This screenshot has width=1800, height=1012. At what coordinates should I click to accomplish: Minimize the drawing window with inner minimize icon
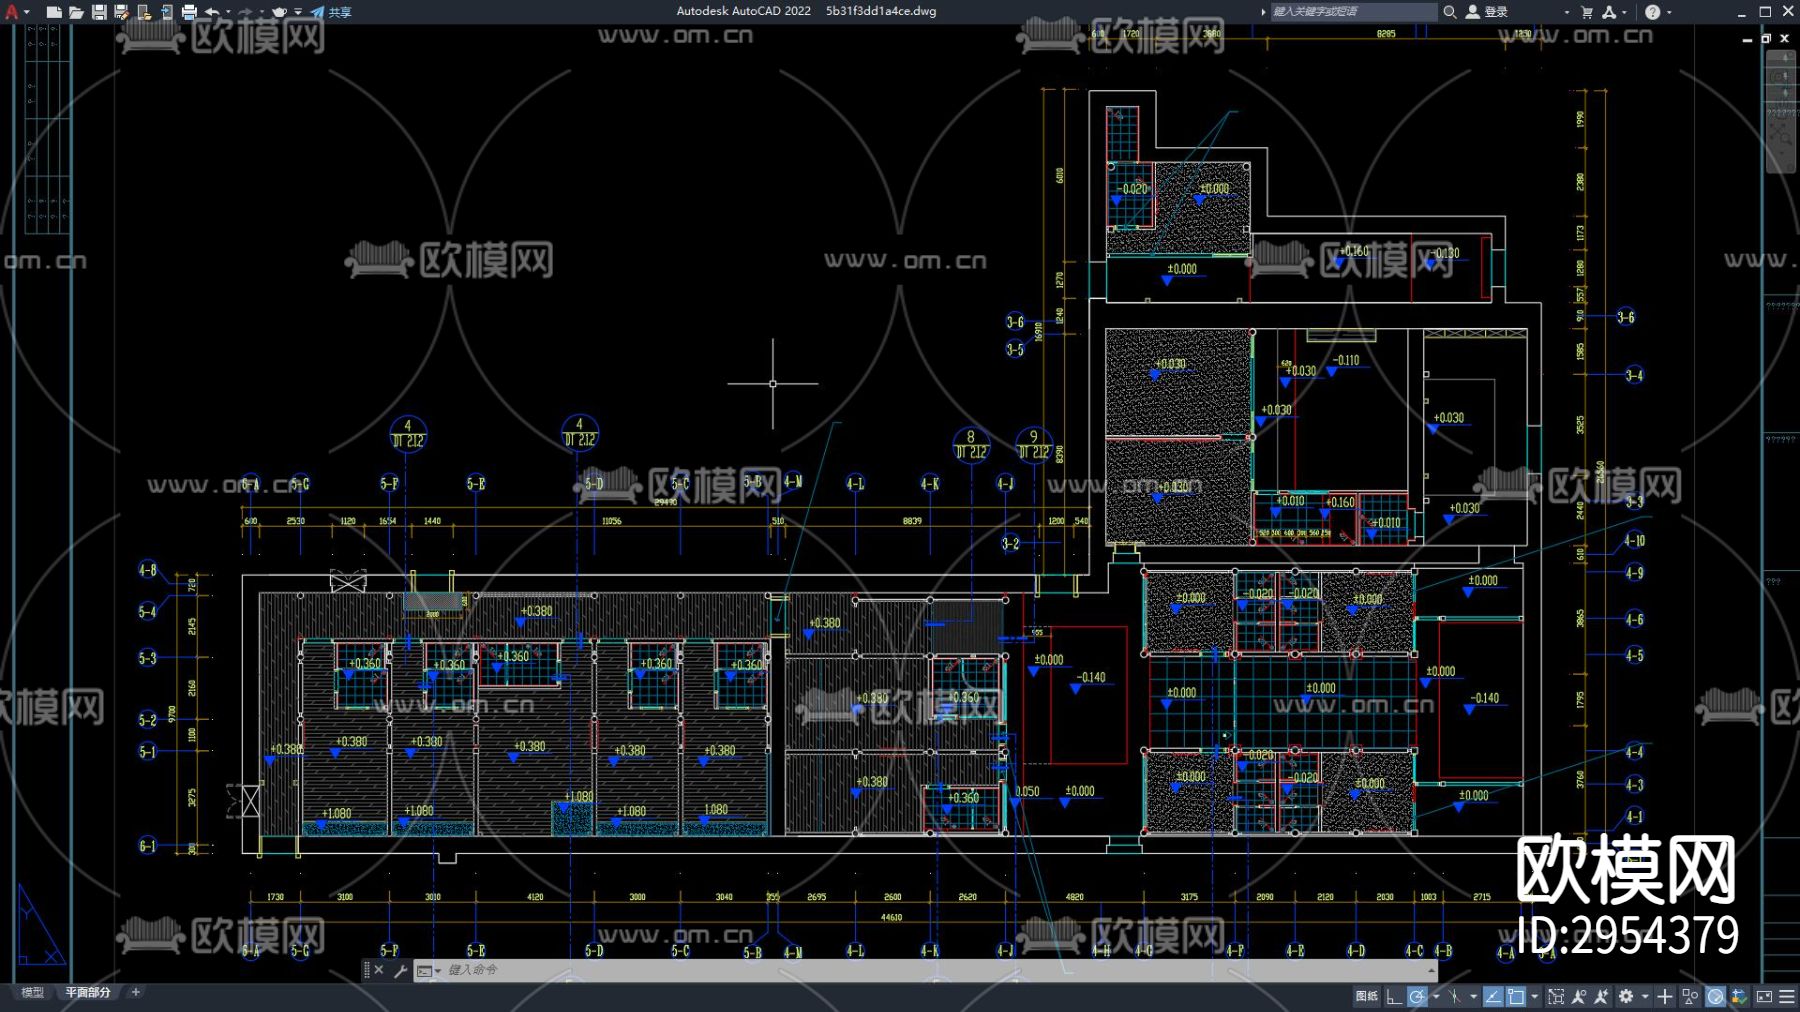(x=1748, y=39)
